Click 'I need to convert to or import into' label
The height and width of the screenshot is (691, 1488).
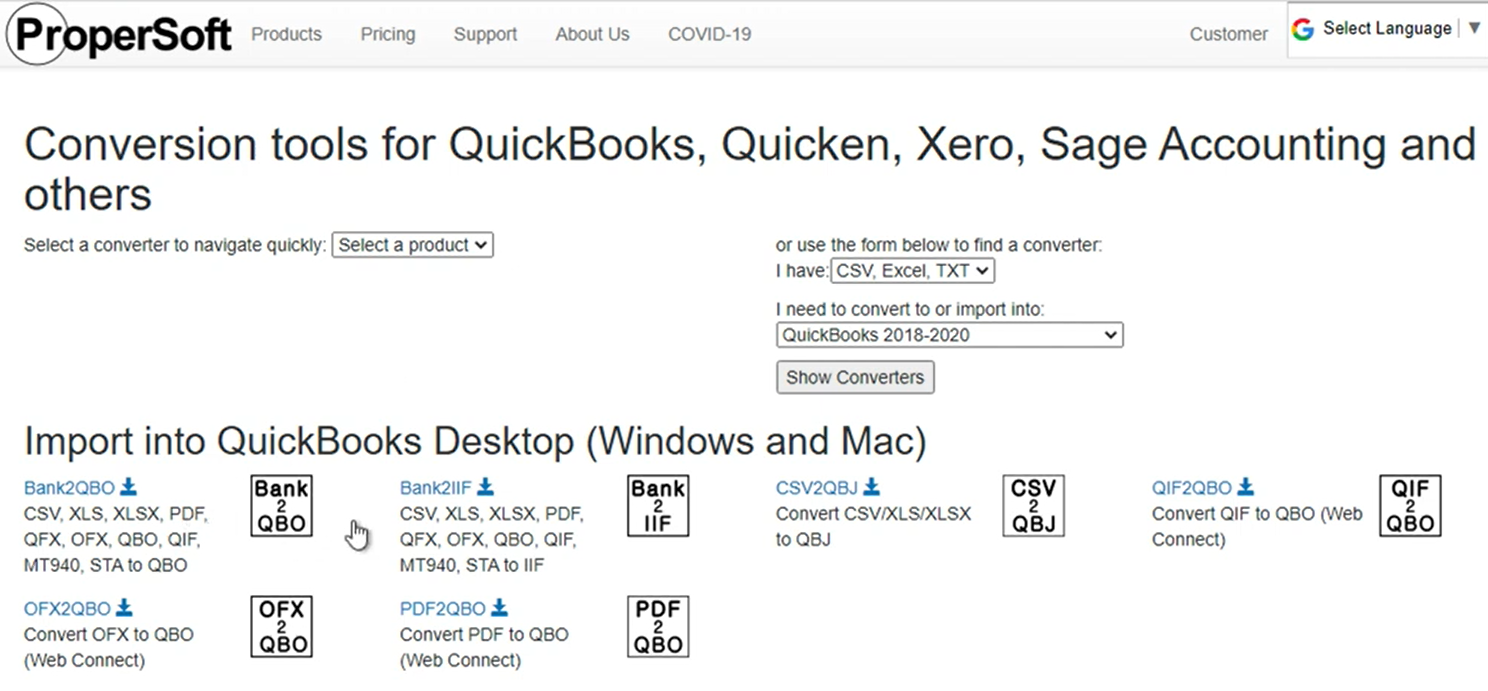point(910,310)
